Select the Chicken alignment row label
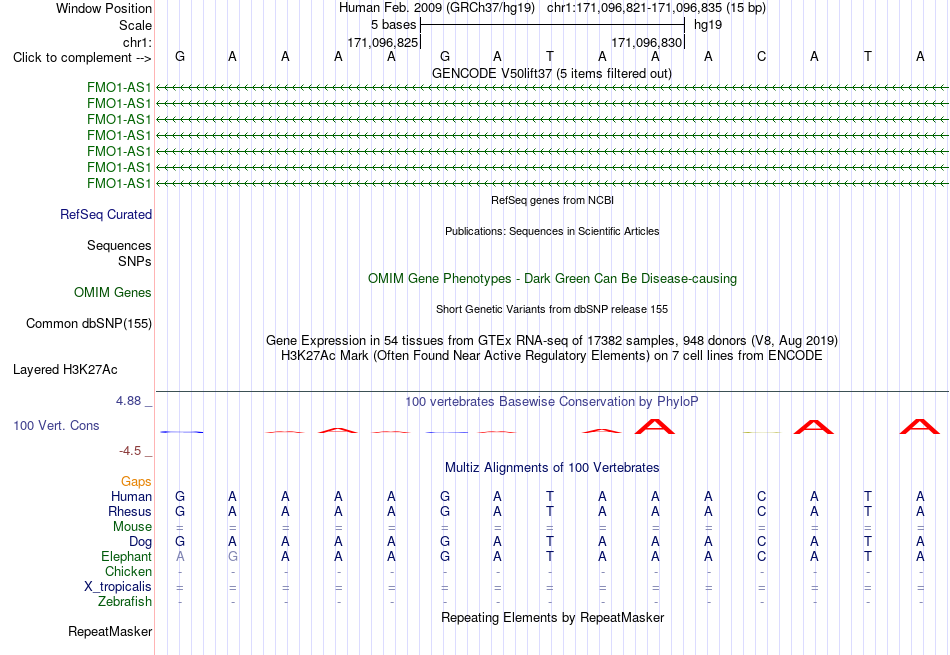Screen dimensions: 950x655 coord(128,571)
